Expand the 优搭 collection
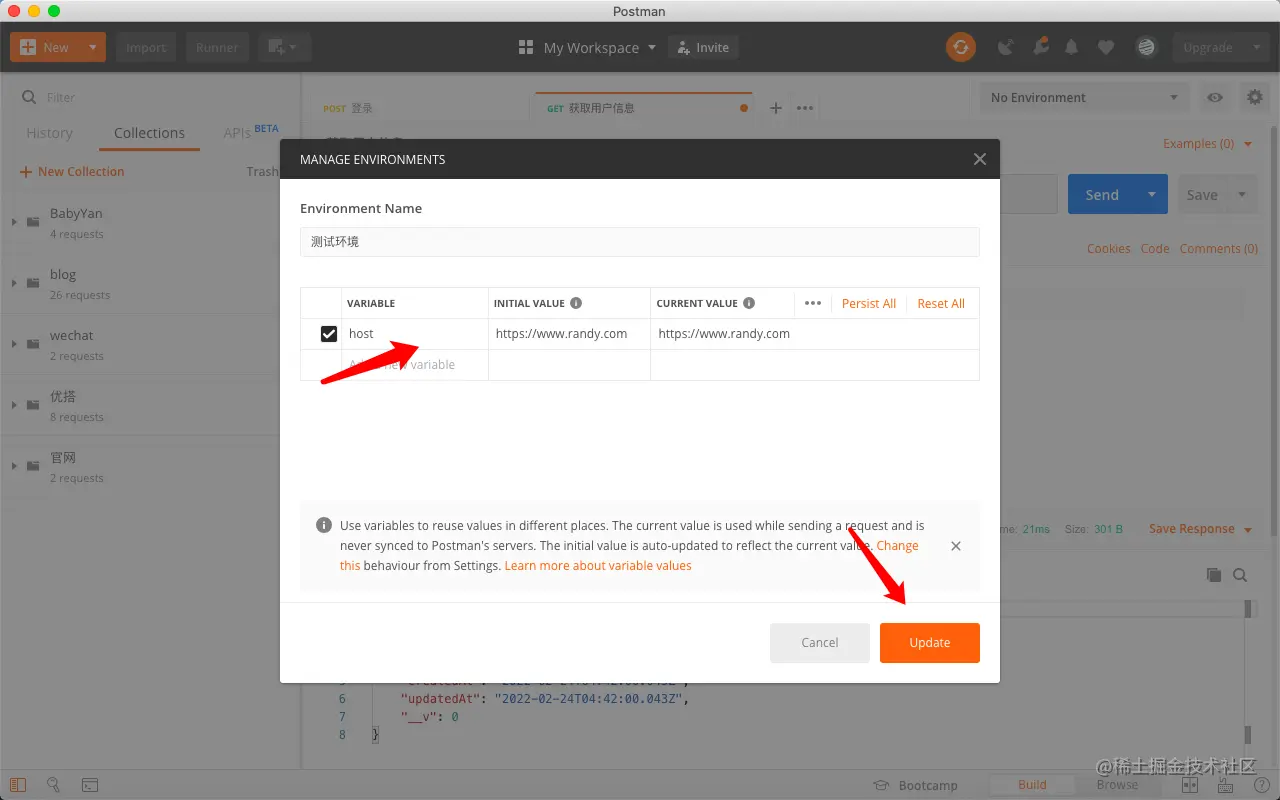Screen dimensions: 1280x800 (14, 405)
